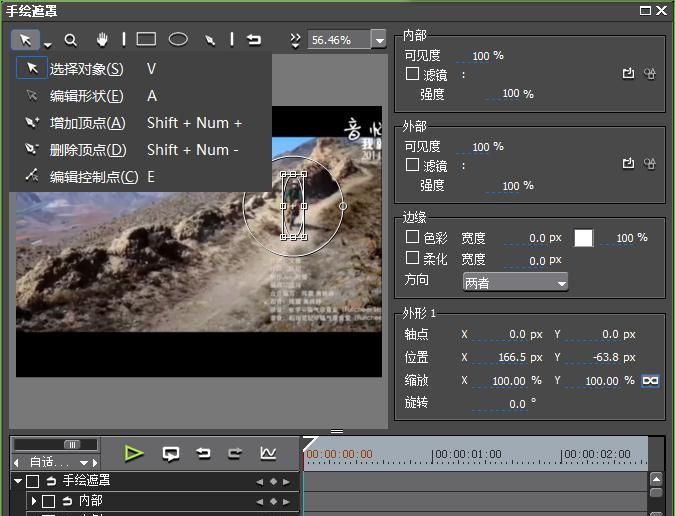Viewport: 675px width, 516px height.
Task: Click the graph curve view icon
Action: coord(268,453)
